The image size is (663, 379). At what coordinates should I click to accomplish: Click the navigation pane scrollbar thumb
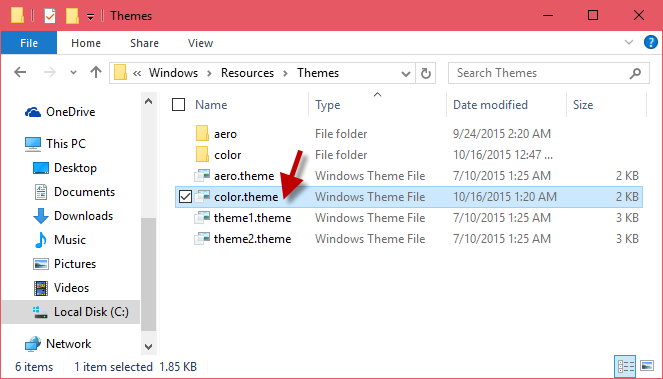[x=148, y=274]
